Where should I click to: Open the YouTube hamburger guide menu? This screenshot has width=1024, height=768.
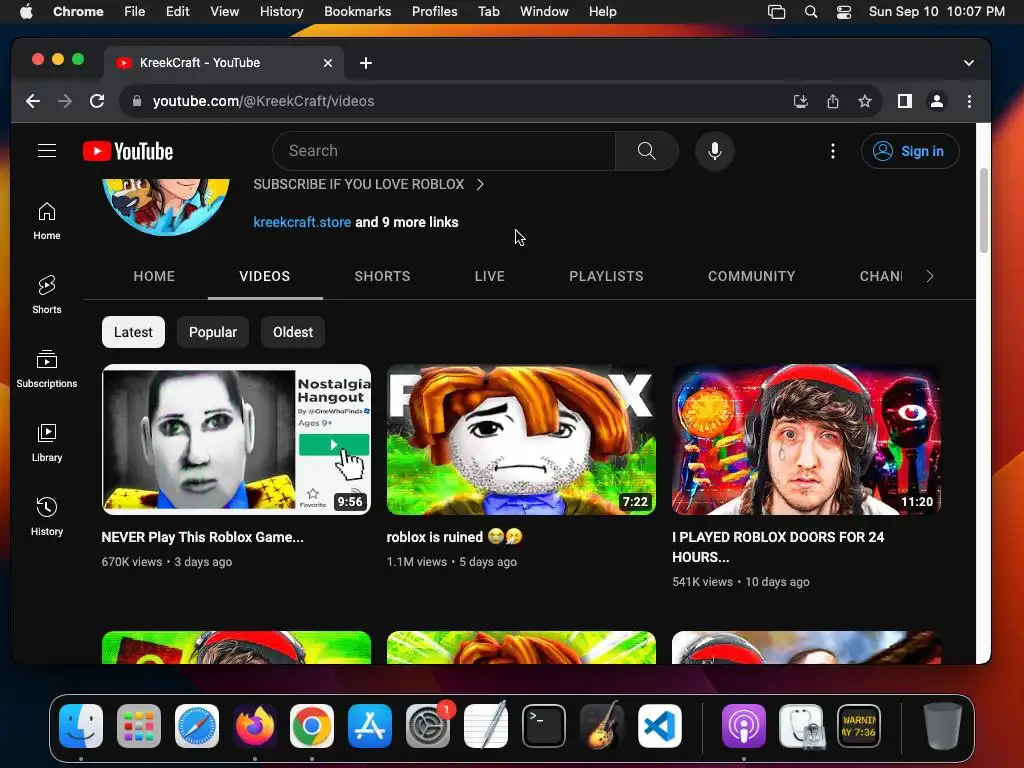click(47, 151)
